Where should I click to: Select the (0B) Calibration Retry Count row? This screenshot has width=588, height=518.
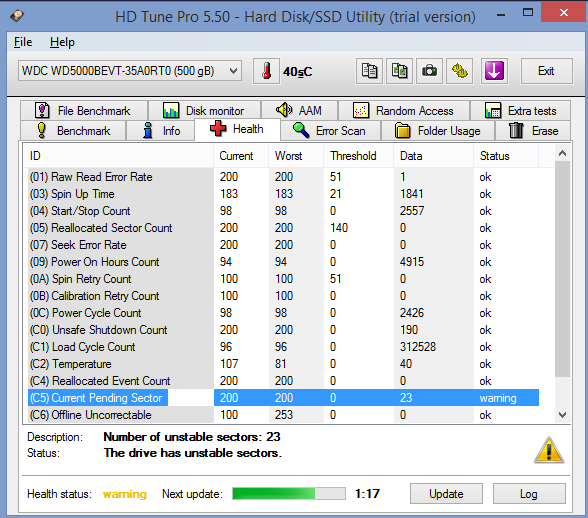pyautogui.click(x=284, y=296)
